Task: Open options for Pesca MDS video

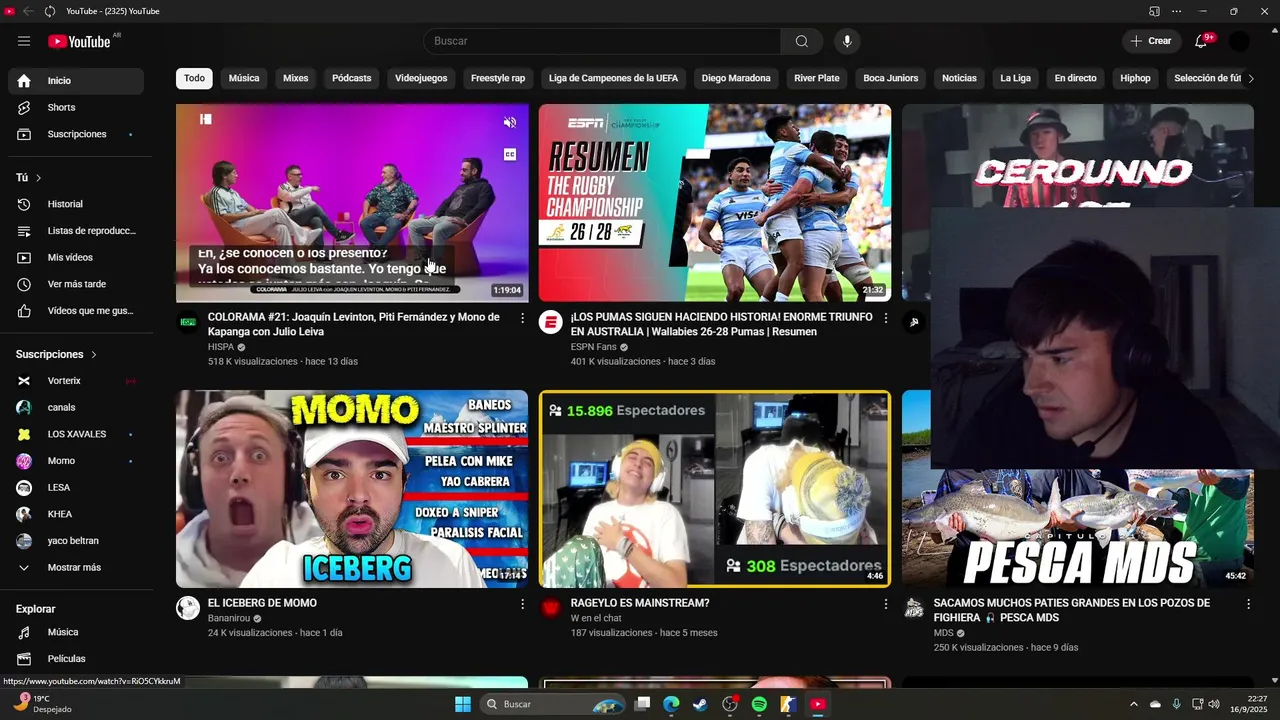Action: tap(1248, 604)
